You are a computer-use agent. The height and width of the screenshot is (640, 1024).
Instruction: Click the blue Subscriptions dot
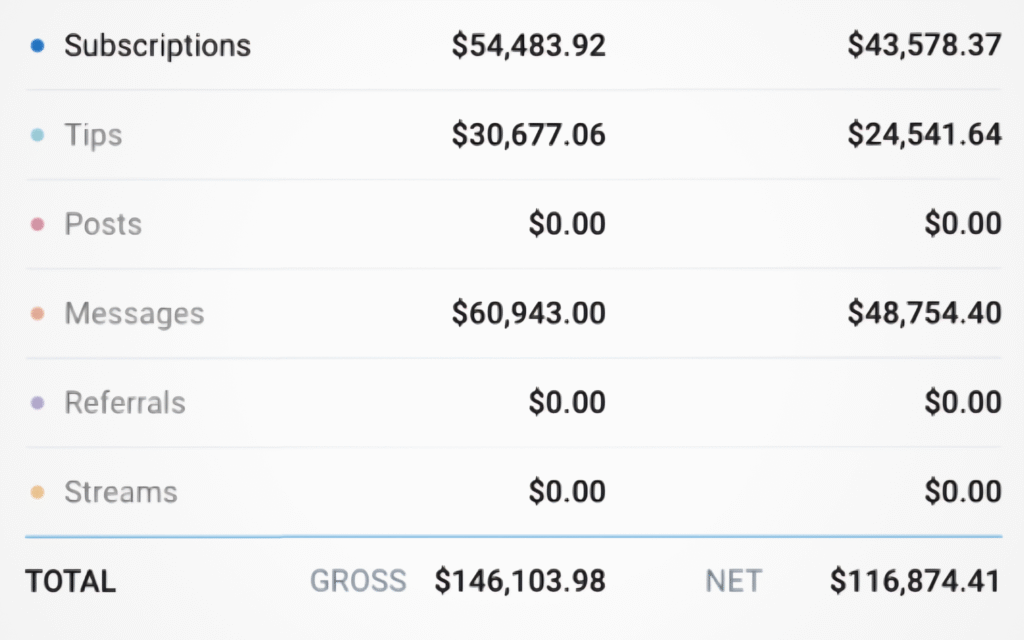(37, 46)
